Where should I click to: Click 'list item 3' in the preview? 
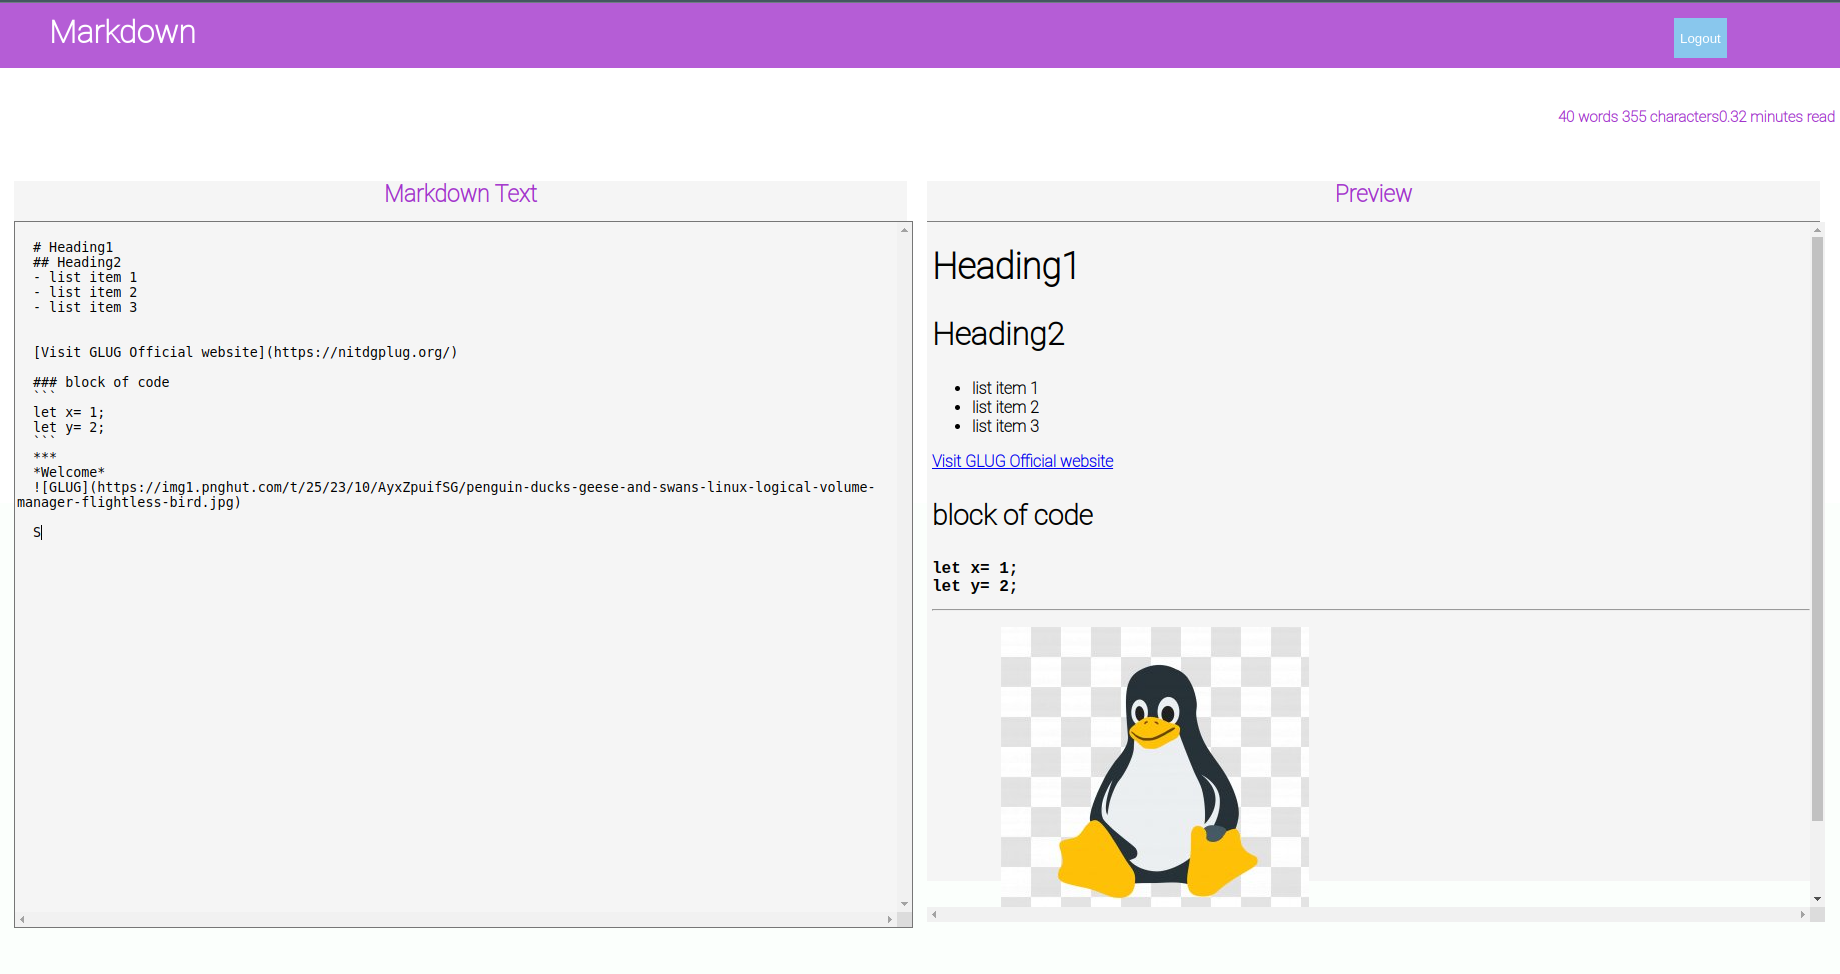(1005, 426)
